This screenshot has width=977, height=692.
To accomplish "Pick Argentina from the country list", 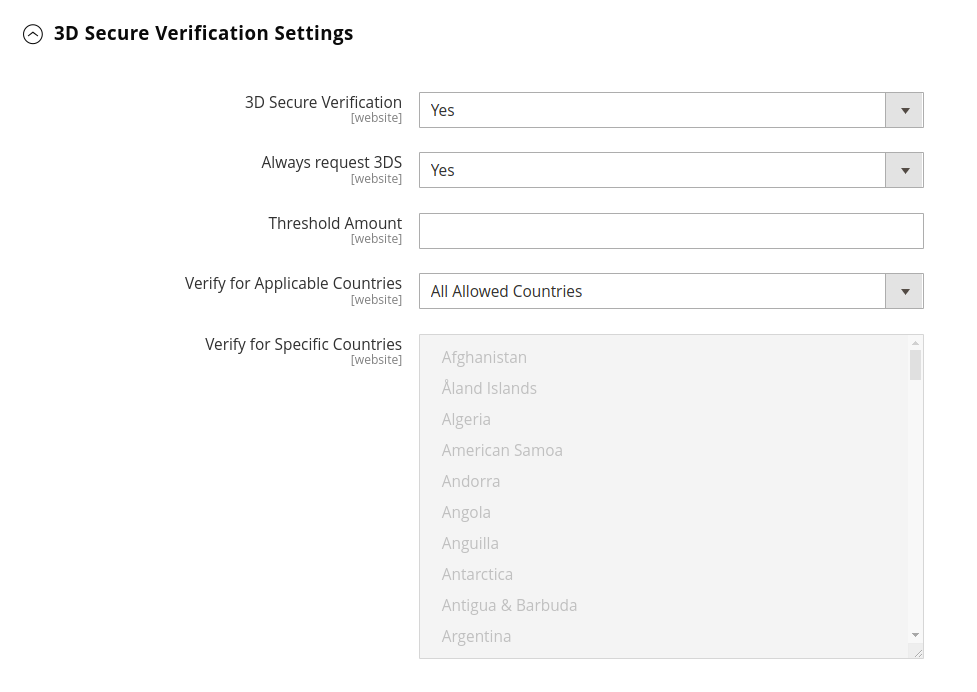I will coord(476,636).
